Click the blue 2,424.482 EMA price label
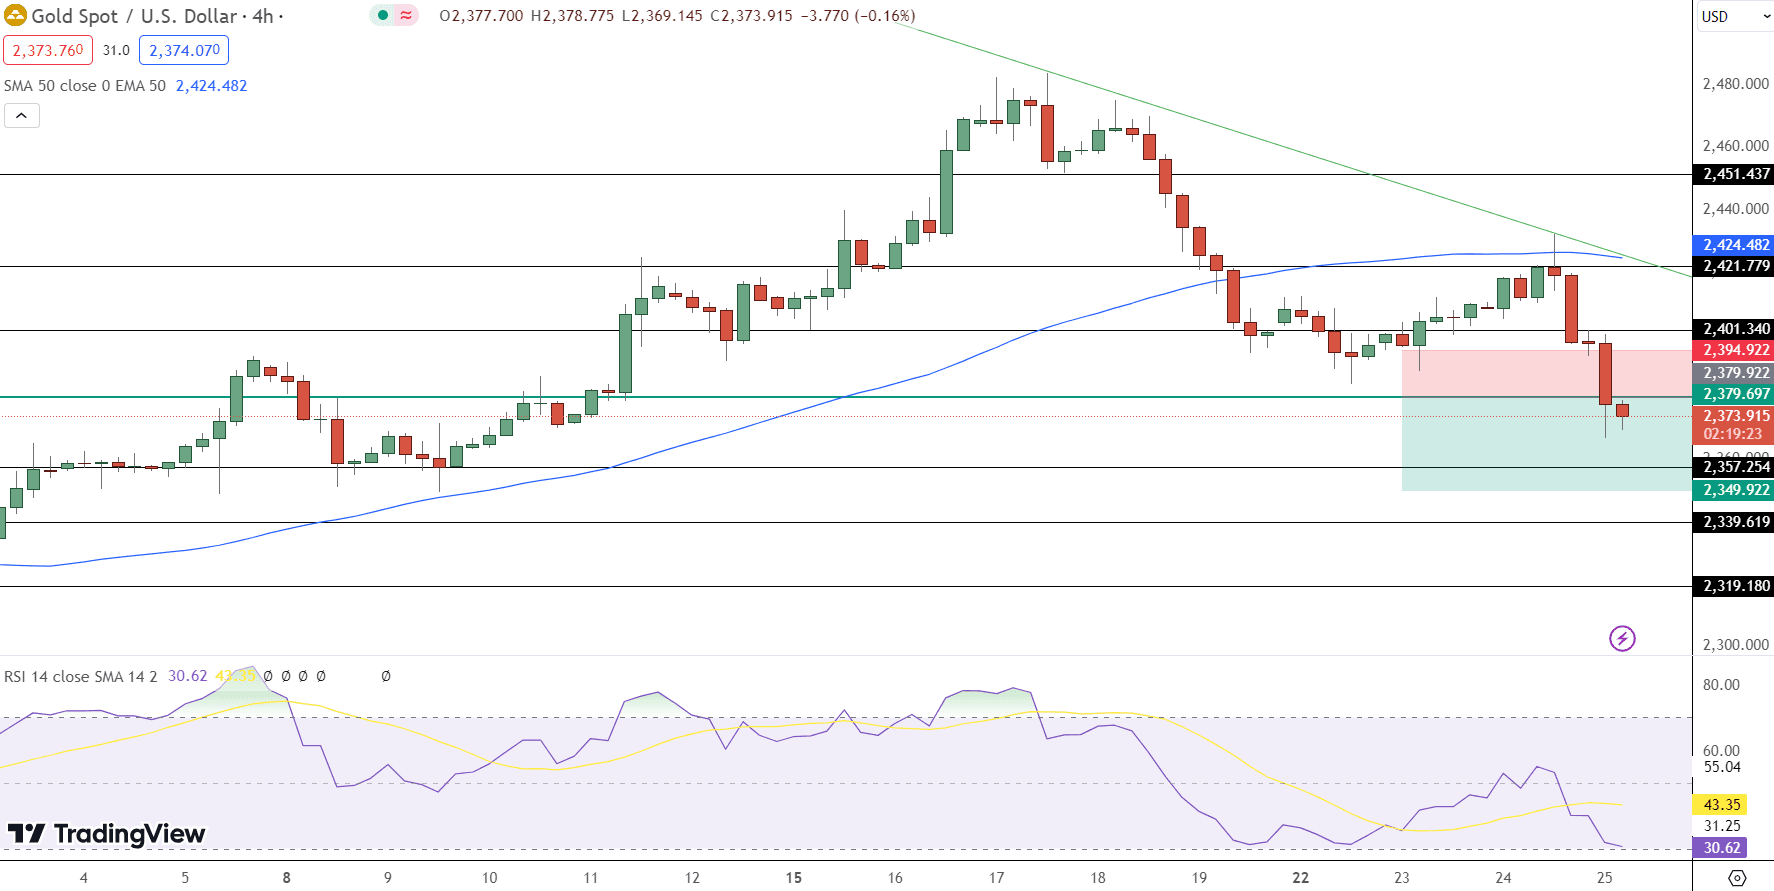The image size is (1774, 891). (x=1733, y=245)
